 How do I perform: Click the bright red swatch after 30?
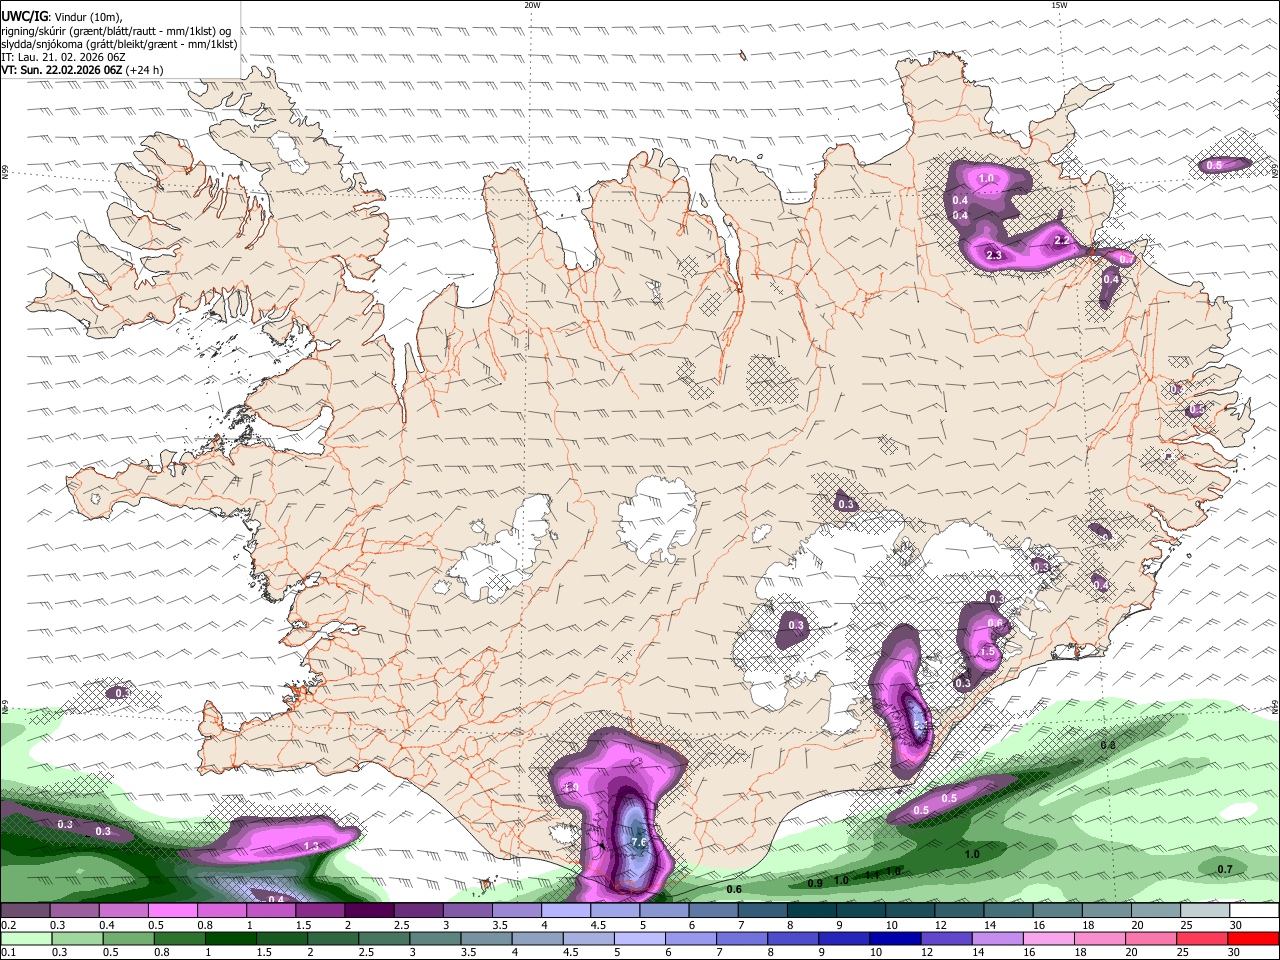click(x=1252, y=938)
